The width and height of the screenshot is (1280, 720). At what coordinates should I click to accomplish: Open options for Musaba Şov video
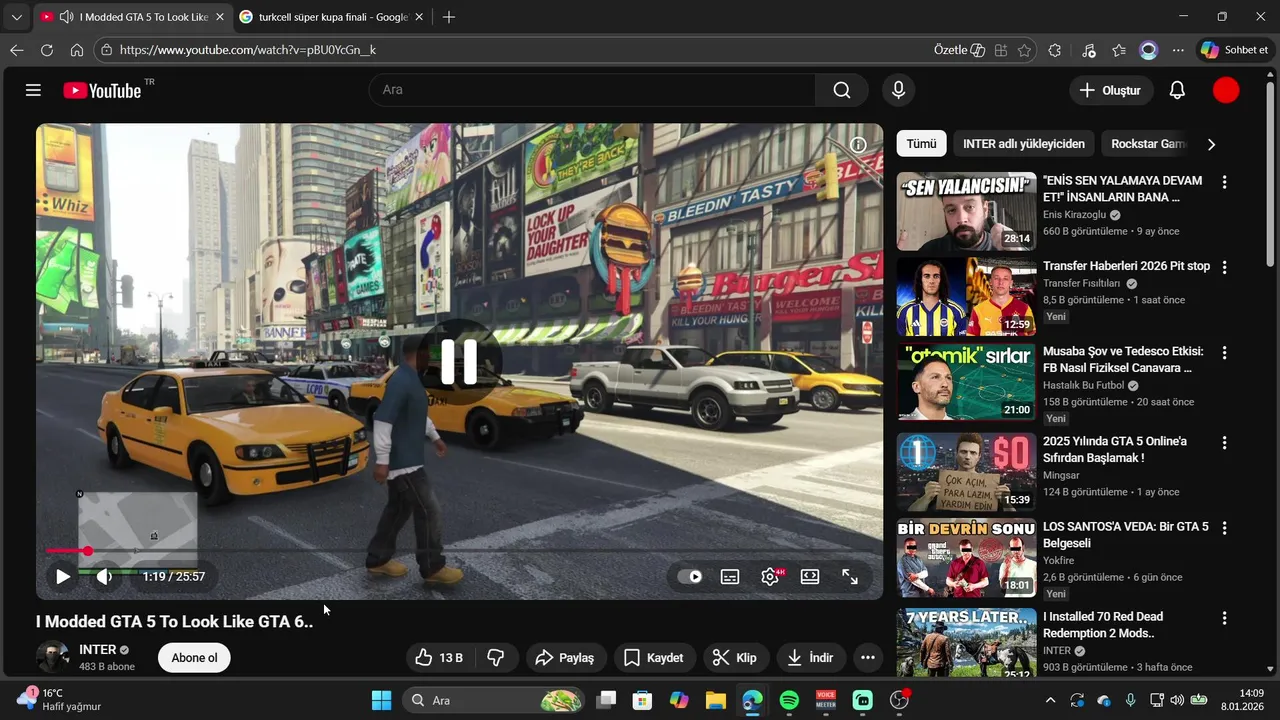tap(1224, 353)
